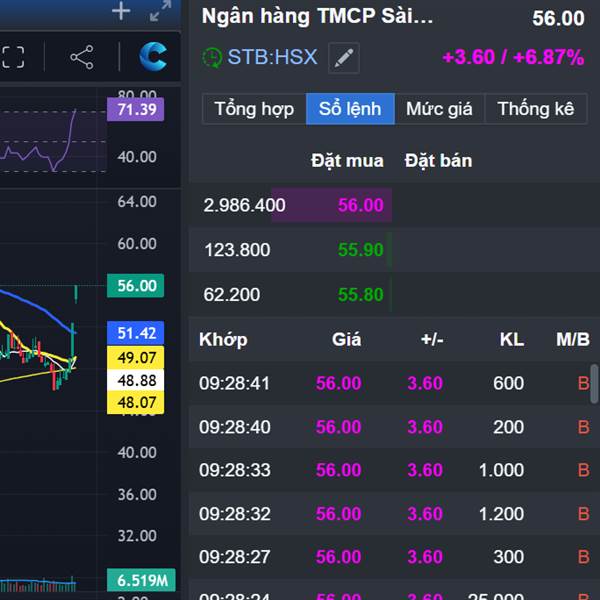Open the Thống kê tab

pyautogui.click(x=536, y=109)
